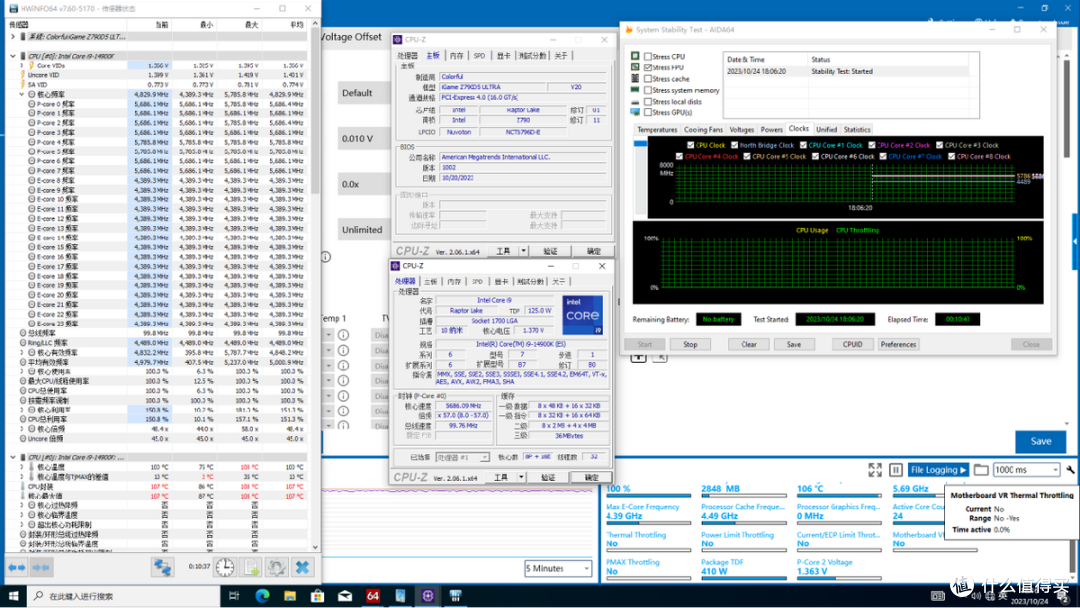Start XTU File Logging button
The width and height of the screenshot is (1080, 608).
(x=938, y=470)
